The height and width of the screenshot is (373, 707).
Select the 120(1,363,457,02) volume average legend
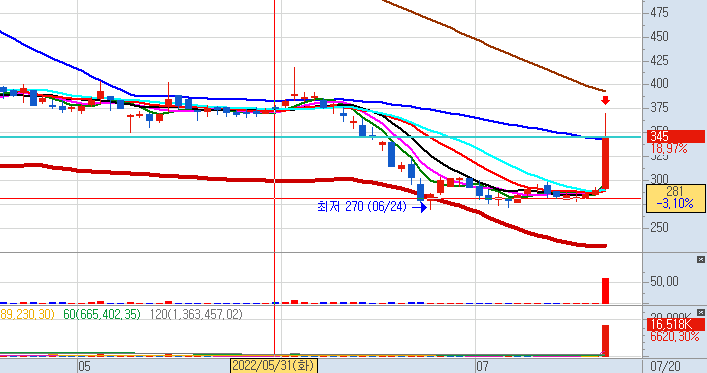(196, 314)
